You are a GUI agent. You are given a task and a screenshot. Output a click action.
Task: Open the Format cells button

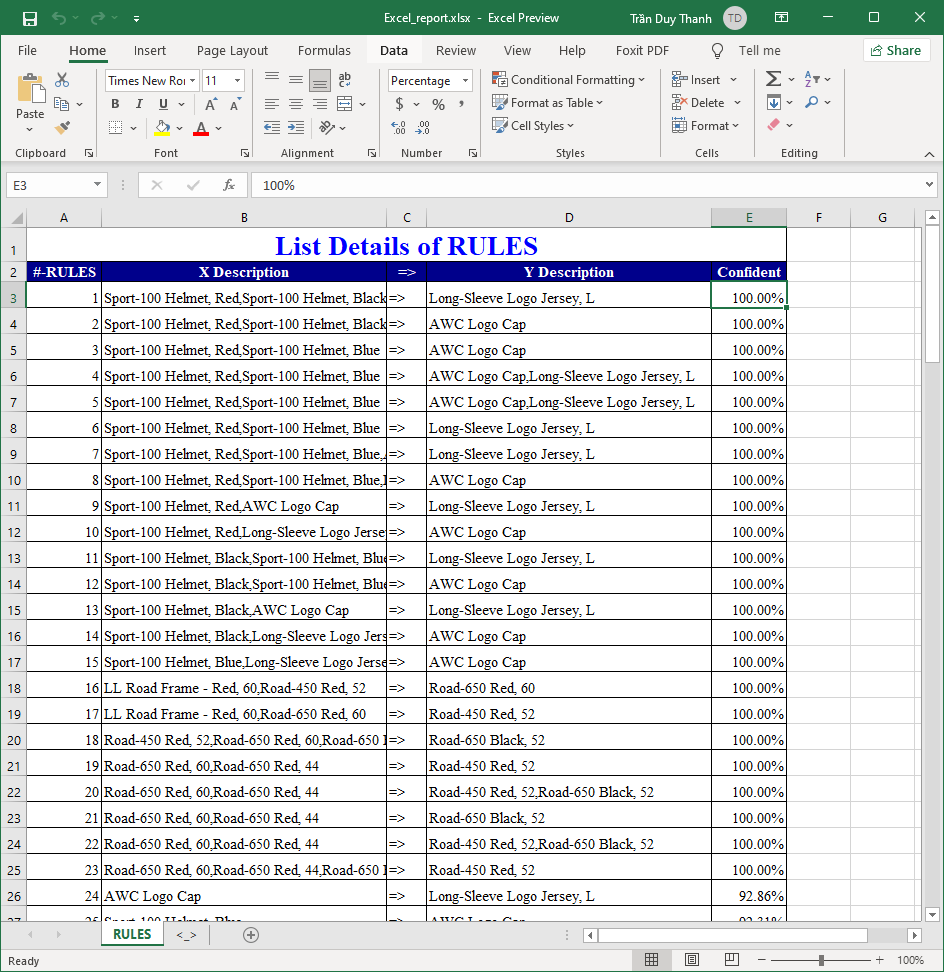[x=705, y=125]
